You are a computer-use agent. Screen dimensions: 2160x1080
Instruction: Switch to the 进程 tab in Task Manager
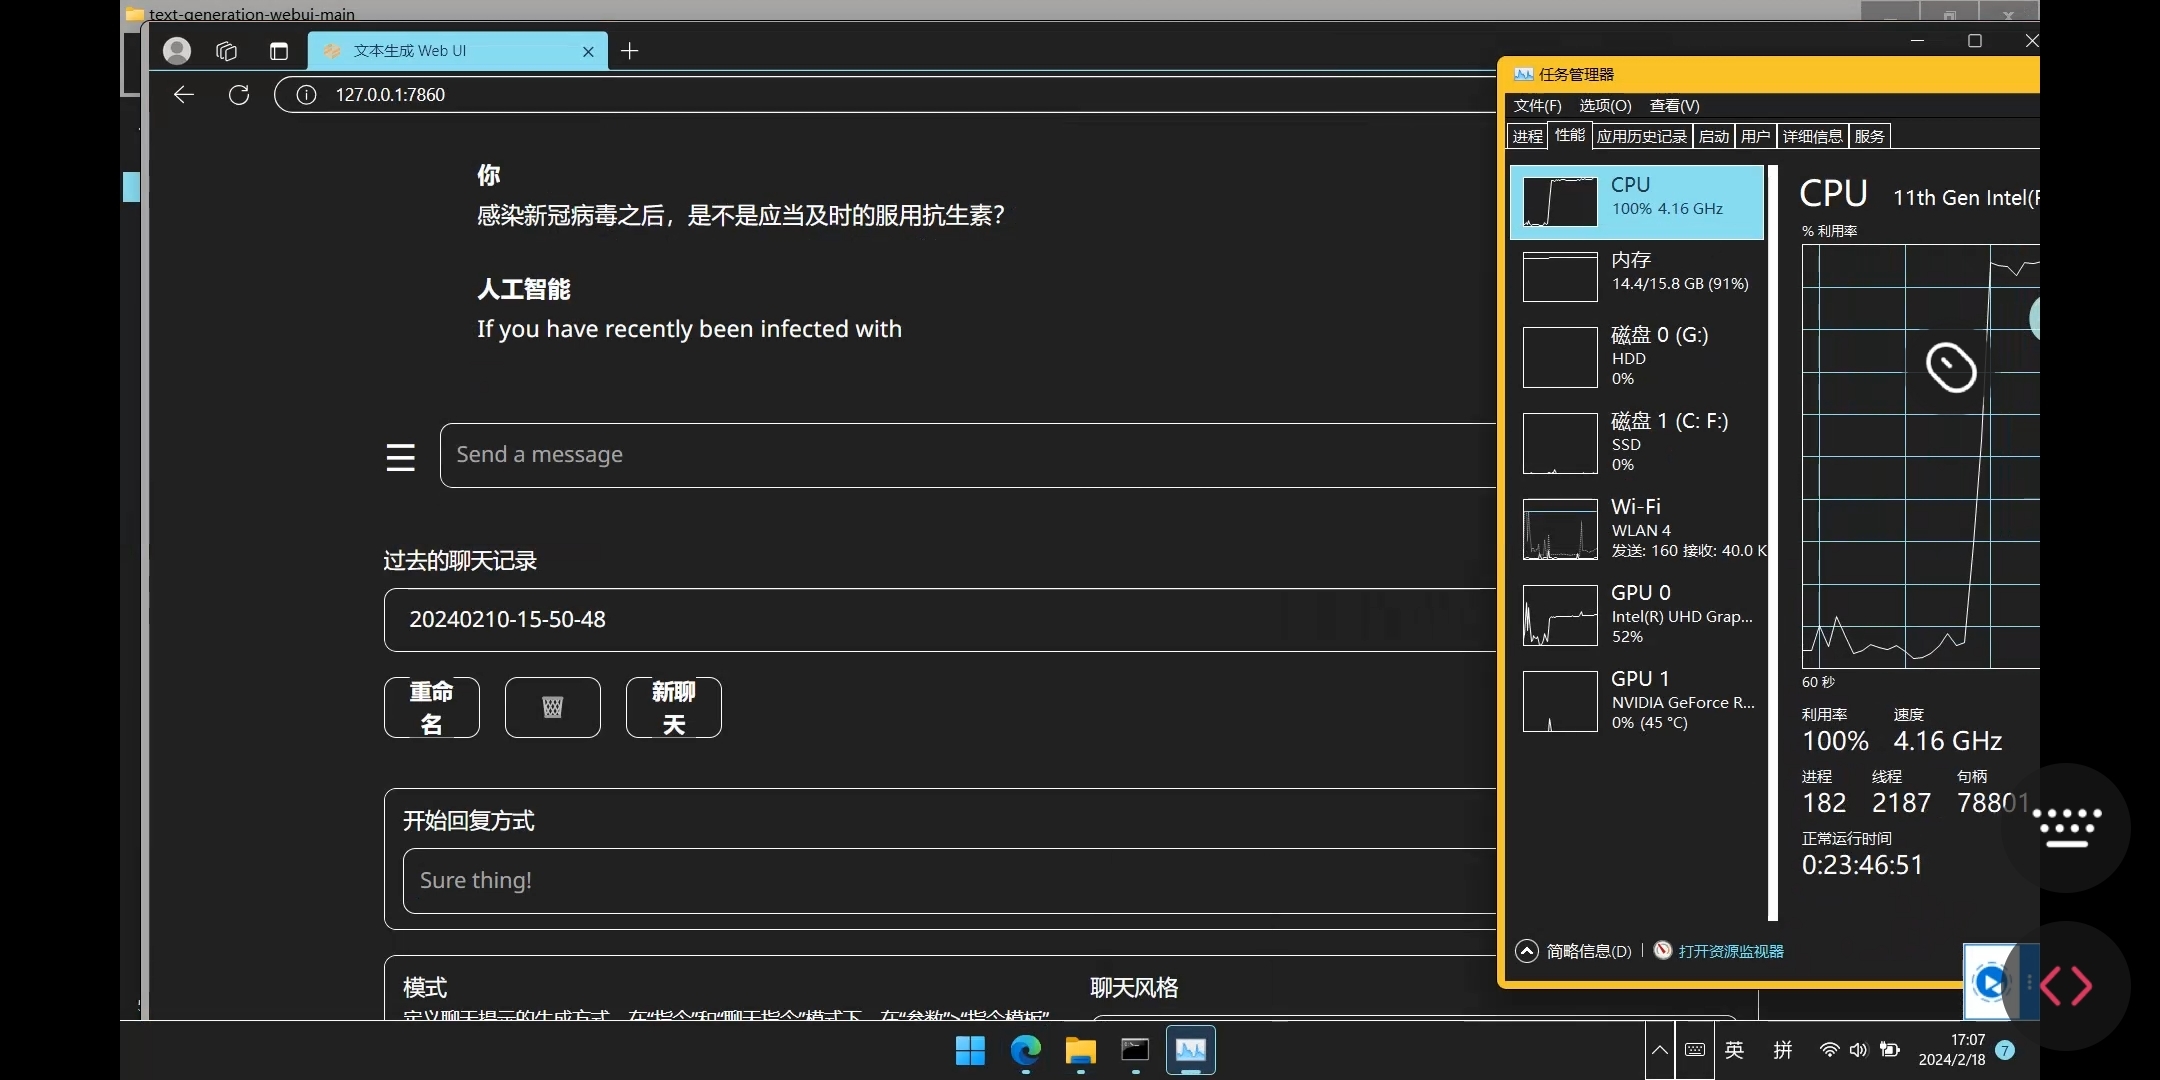(1527, 137)
